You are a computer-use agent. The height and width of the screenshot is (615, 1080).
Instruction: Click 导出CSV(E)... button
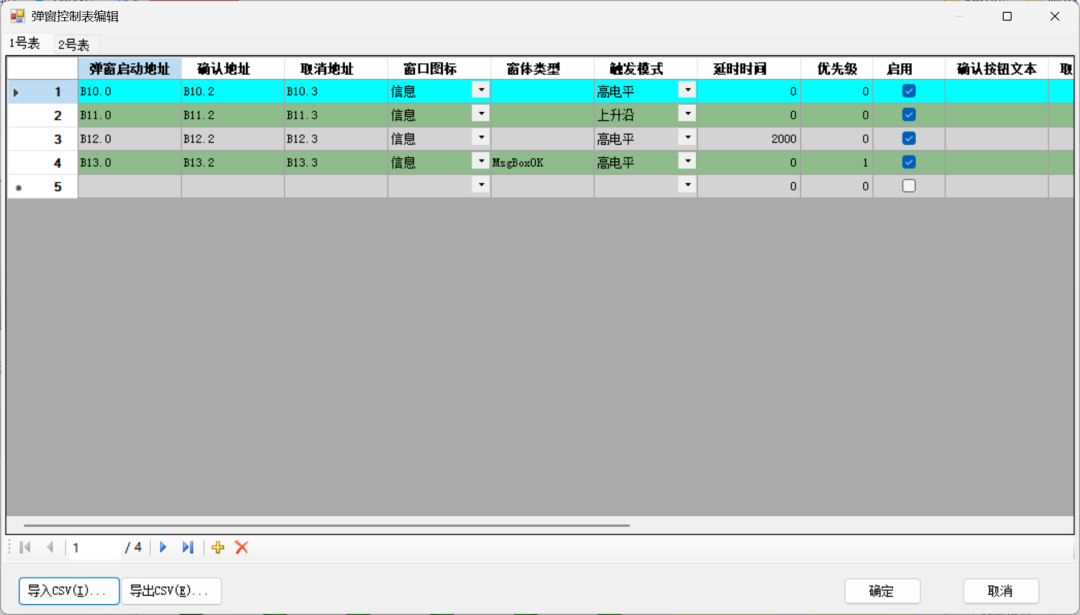(x=171, y=591)
